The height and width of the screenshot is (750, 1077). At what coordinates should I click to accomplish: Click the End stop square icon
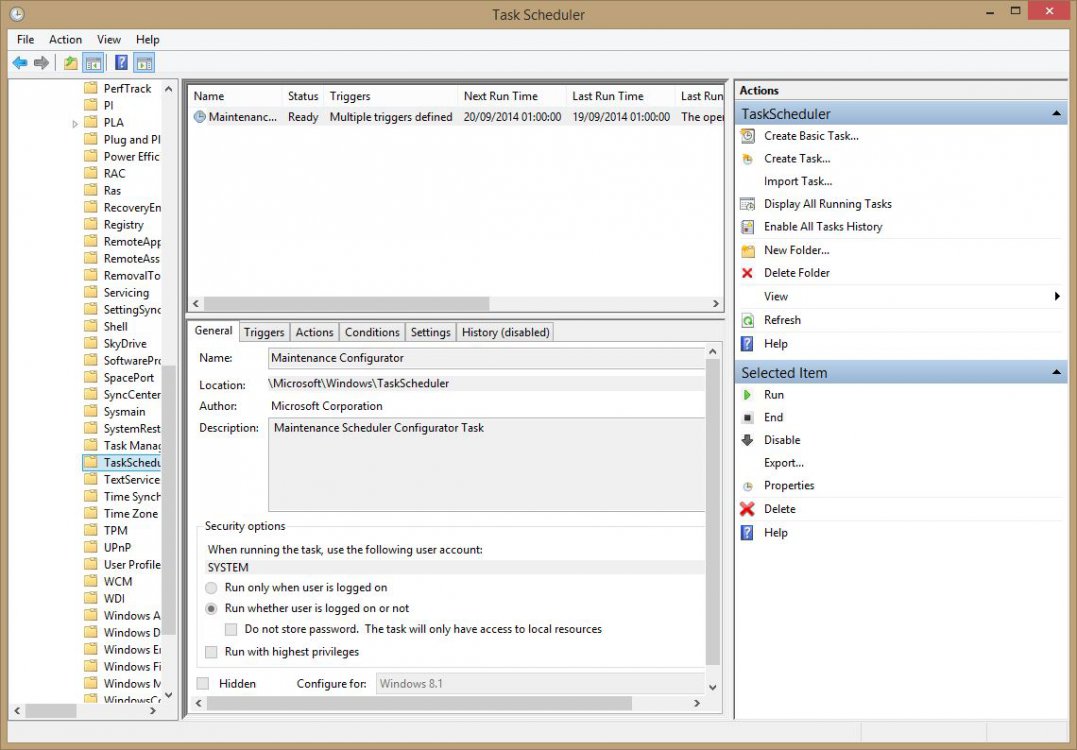click(747, 418)
